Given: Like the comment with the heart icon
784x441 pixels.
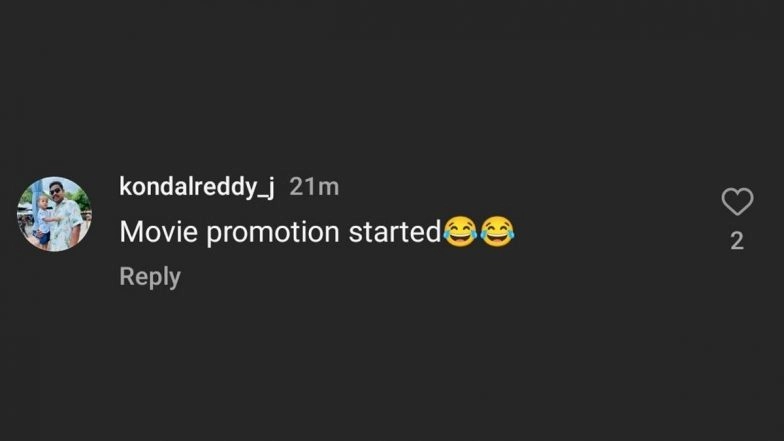Looking at the screenshot, I should tap(737, 202).
